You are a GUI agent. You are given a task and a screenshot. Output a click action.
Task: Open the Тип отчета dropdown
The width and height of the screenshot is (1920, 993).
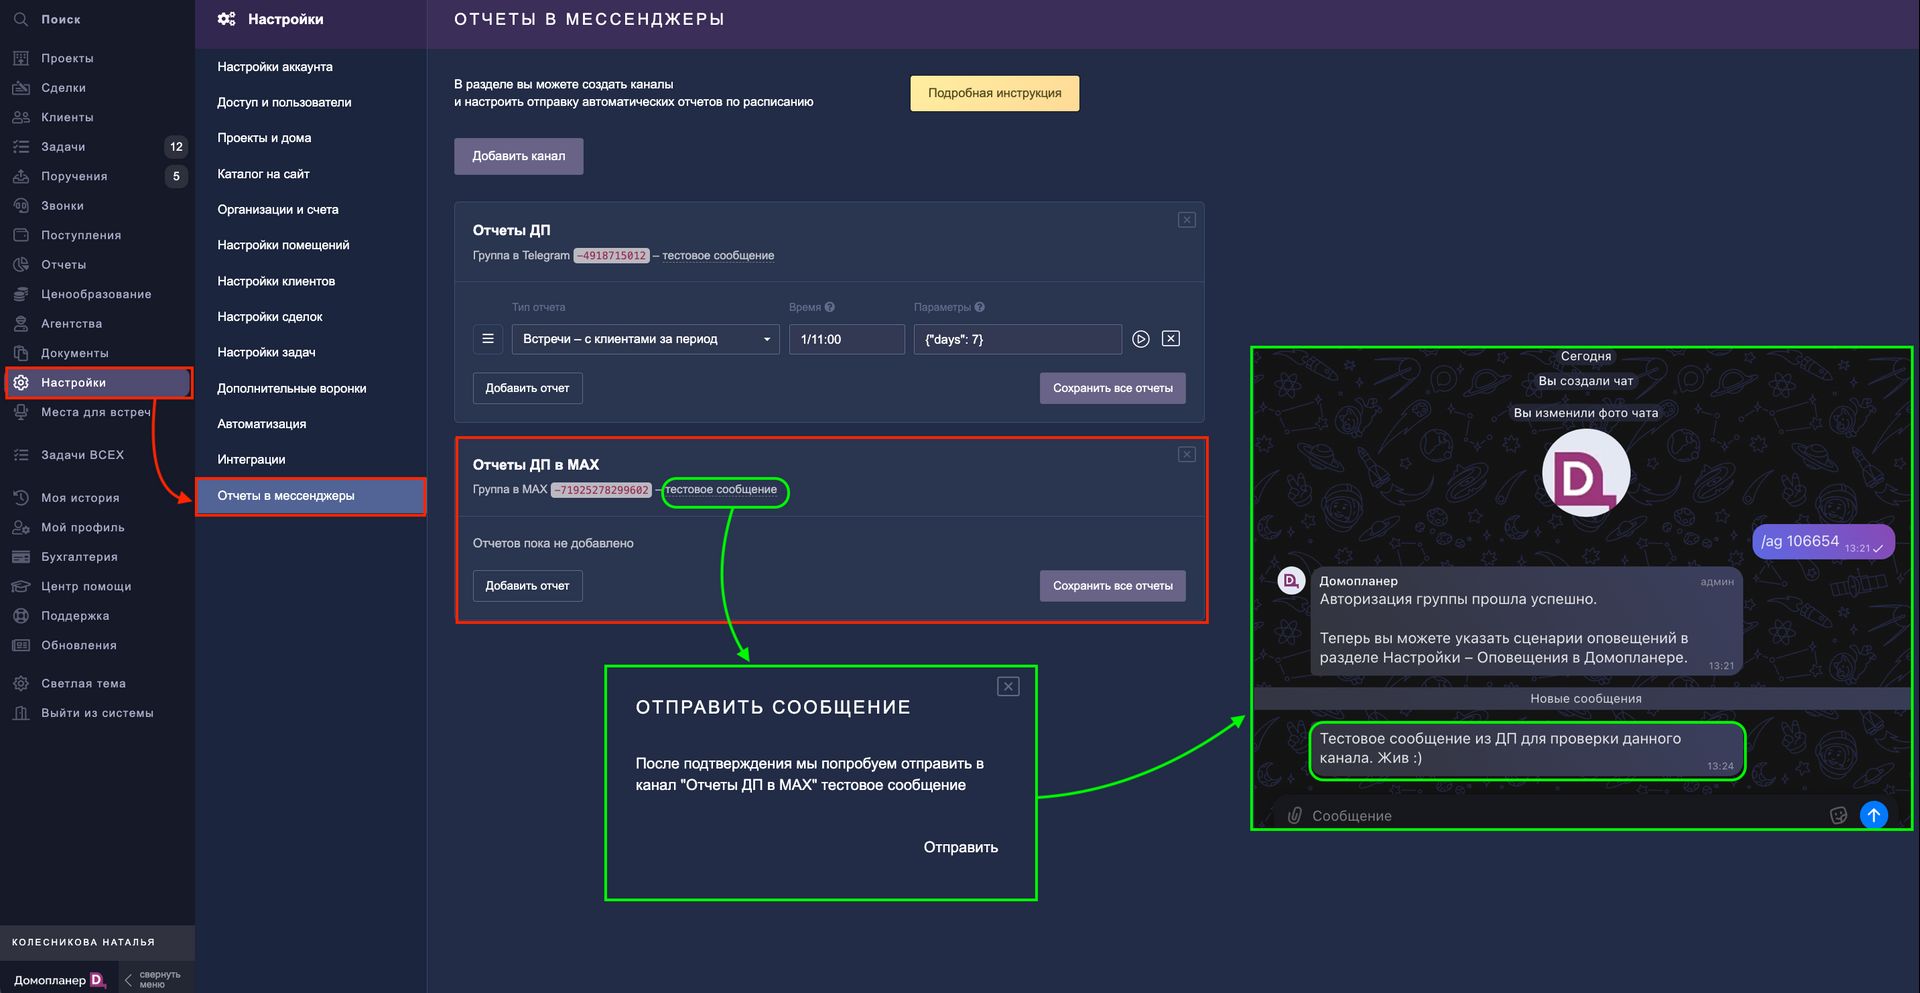pos(646,339)
